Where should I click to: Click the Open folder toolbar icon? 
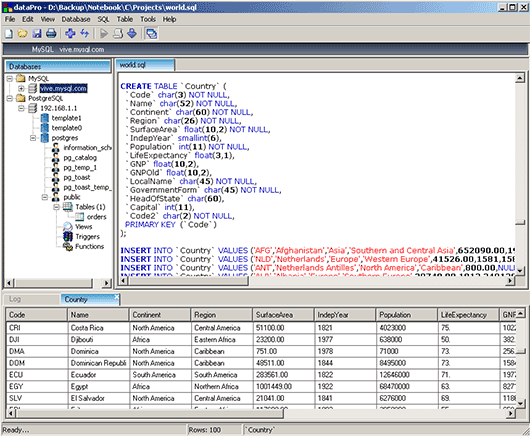click(x=23, y=33)
